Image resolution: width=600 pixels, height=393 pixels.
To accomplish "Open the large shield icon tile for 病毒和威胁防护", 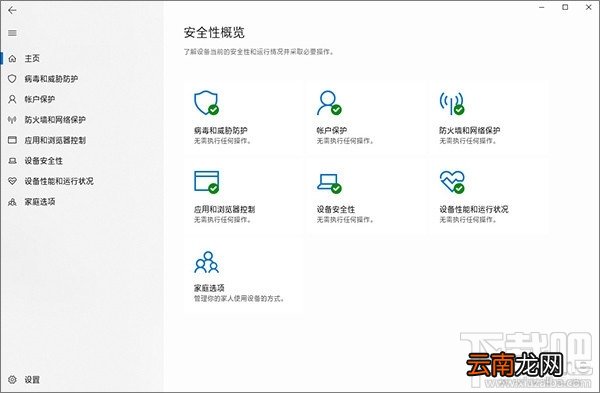I will click(x=206, y=103).
